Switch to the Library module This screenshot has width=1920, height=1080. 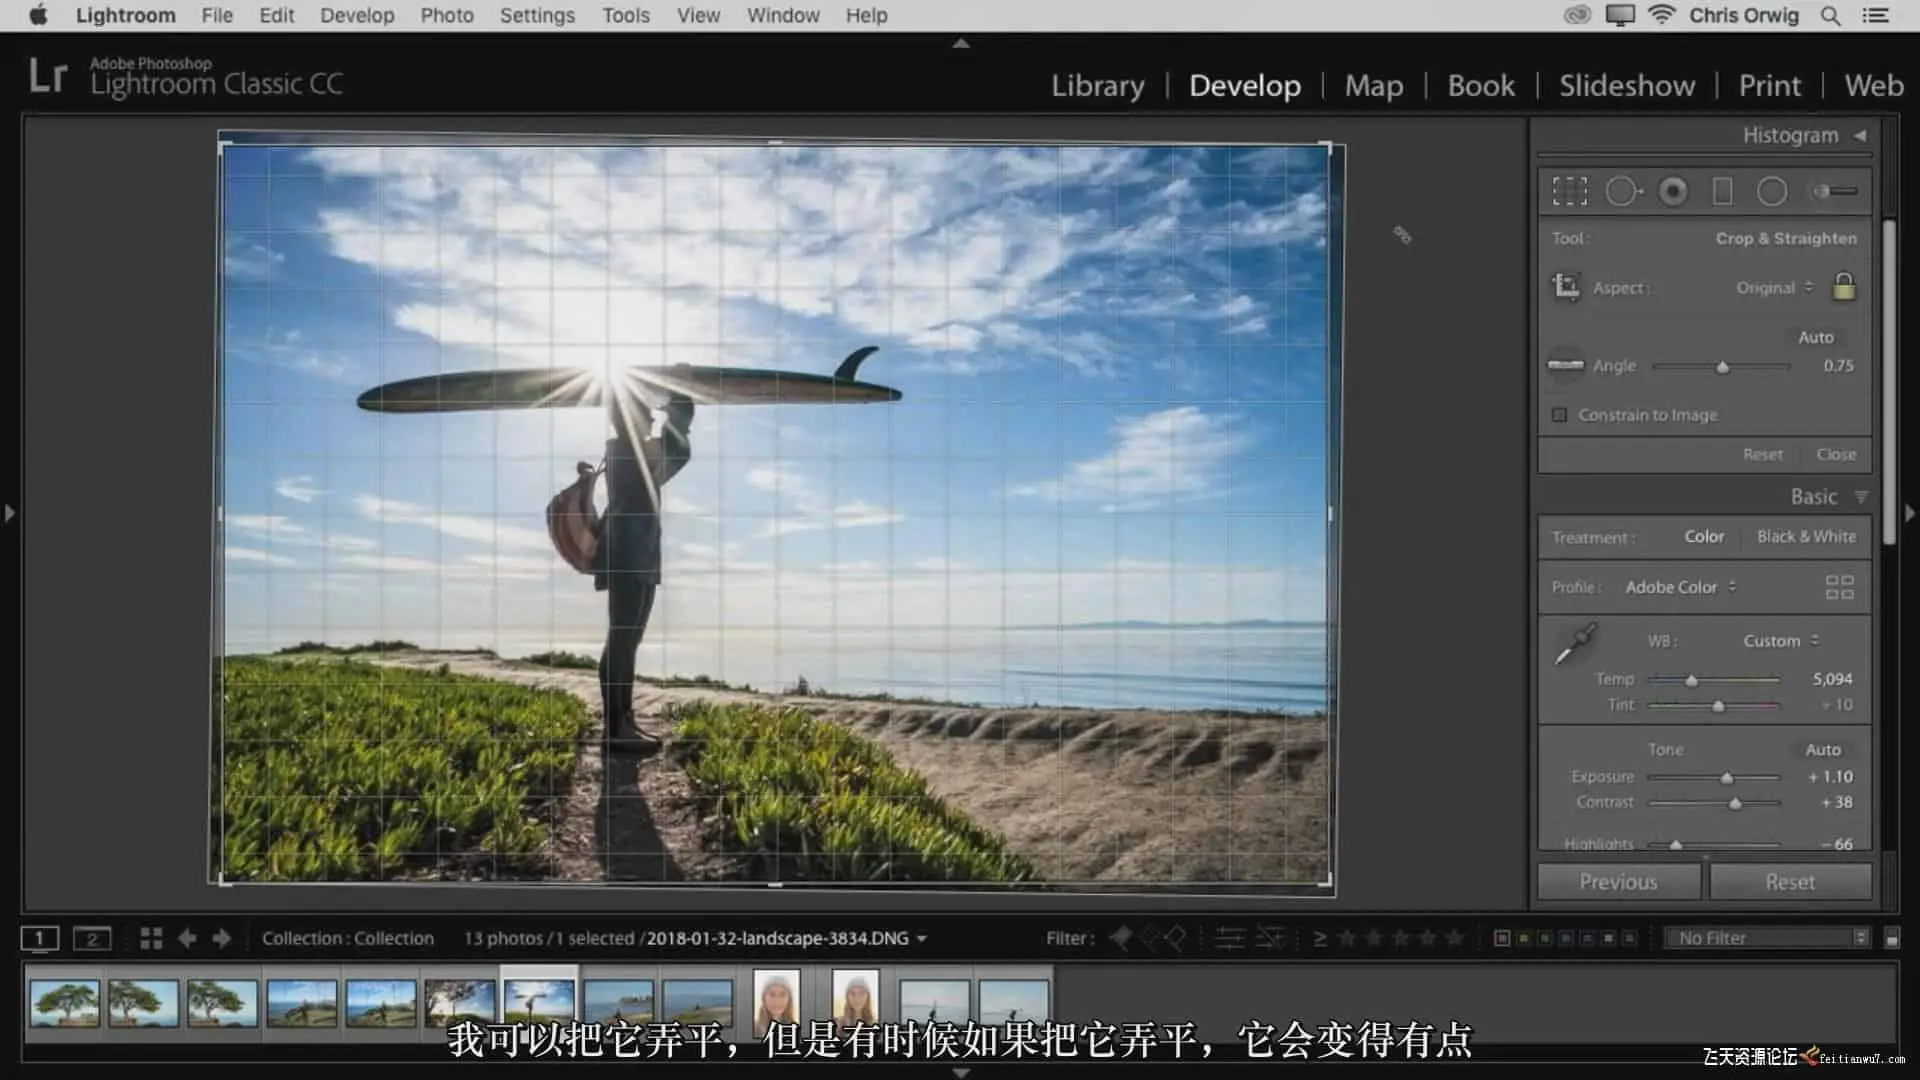(1097, 86)
